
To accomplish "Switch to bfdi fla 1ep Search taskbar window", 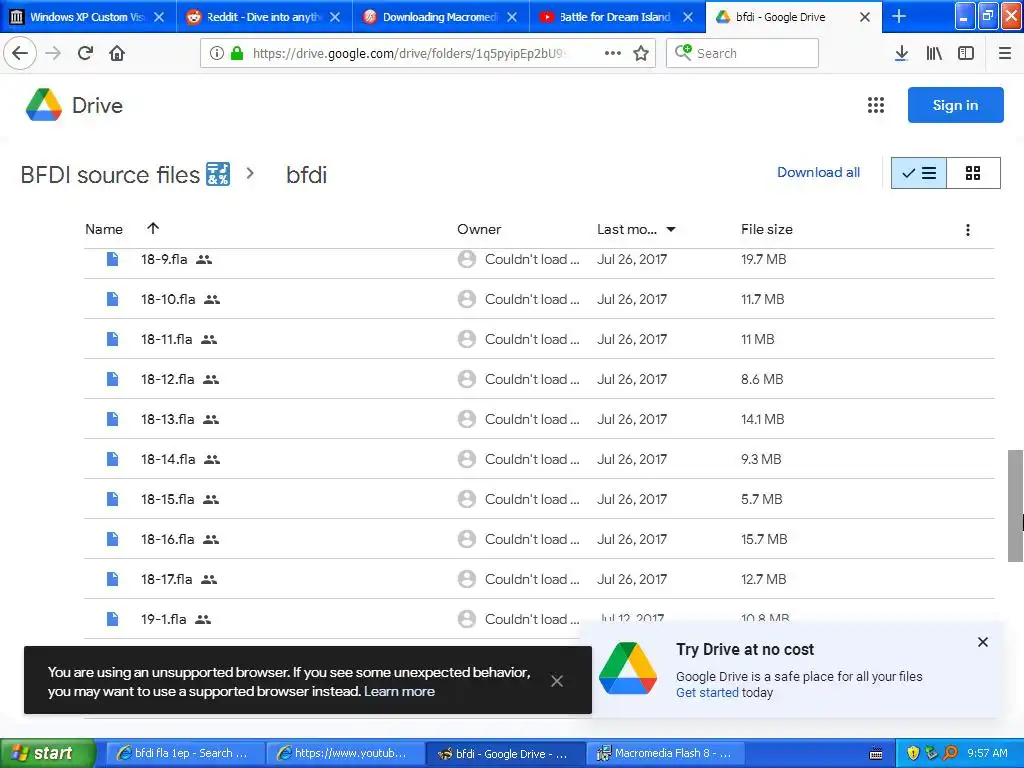I will [x=184, y=753].
